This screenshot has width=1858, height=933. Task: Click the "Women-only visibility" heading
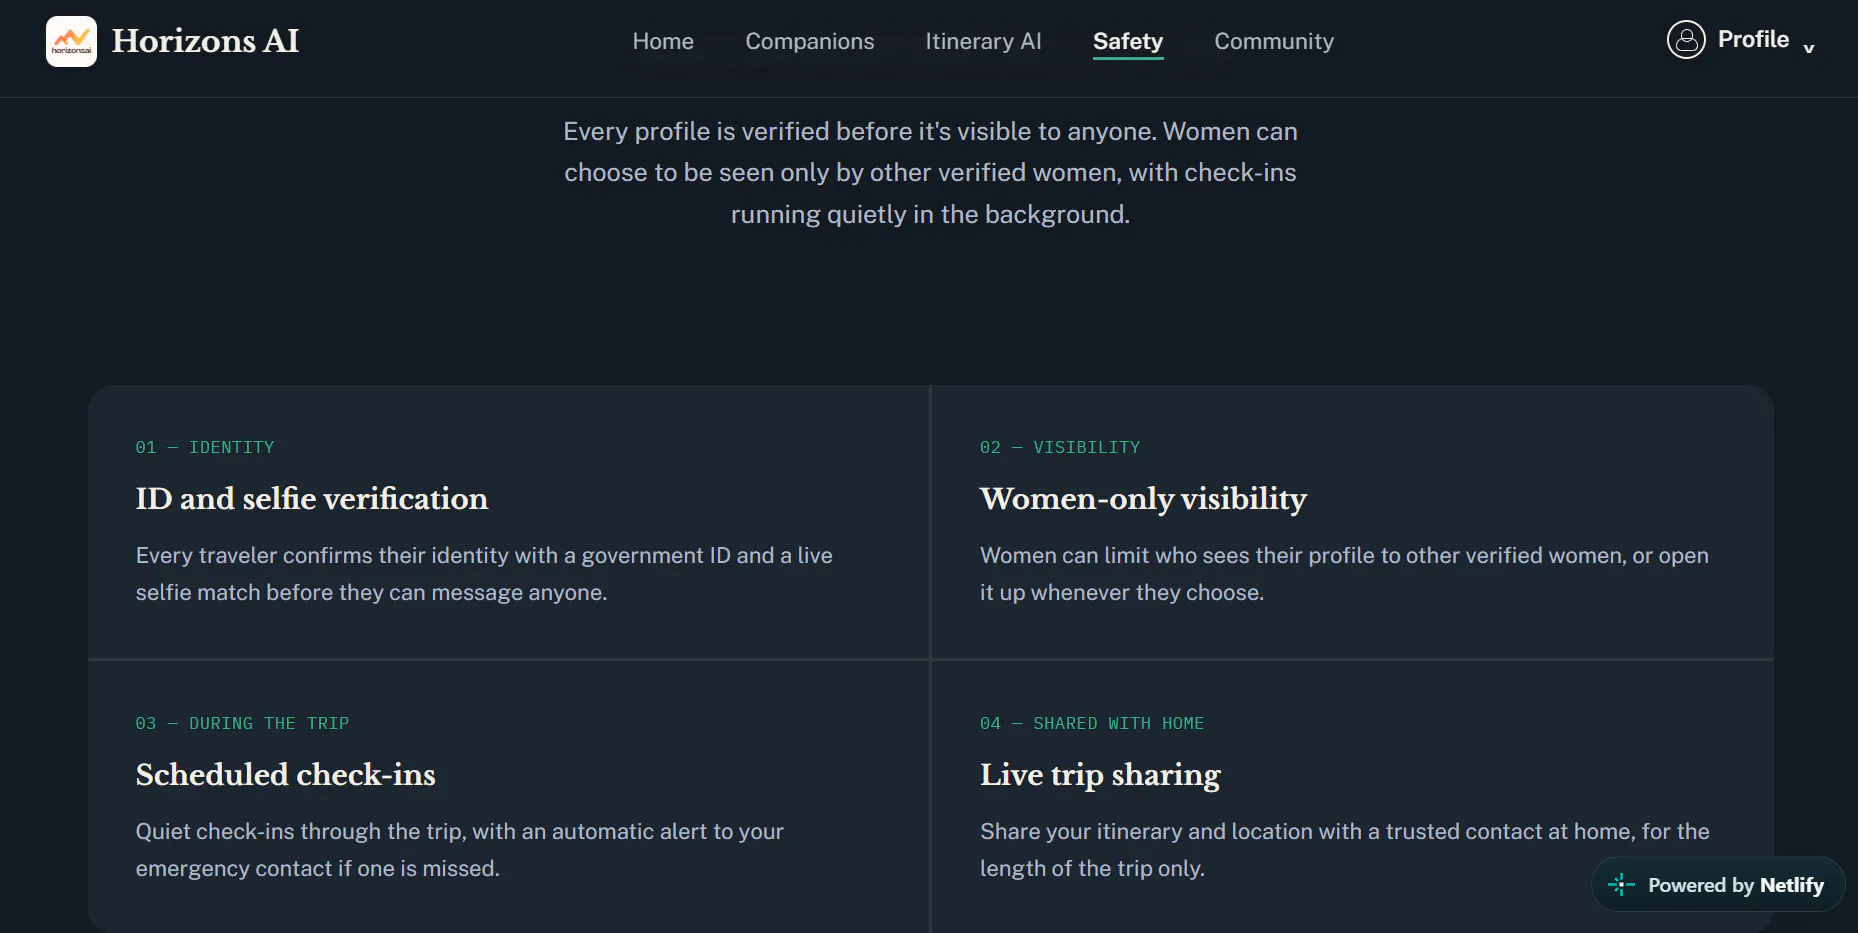tap(1143, 498)
